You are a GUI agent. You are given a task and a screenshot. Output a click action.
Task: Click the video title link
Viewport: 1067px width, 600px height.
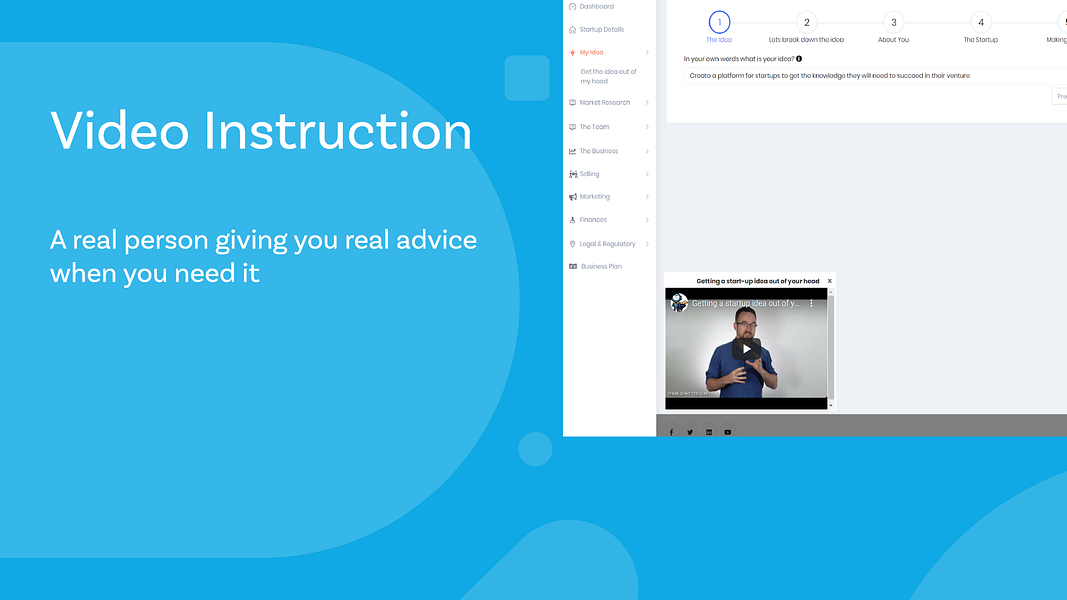tap(746, 303)
